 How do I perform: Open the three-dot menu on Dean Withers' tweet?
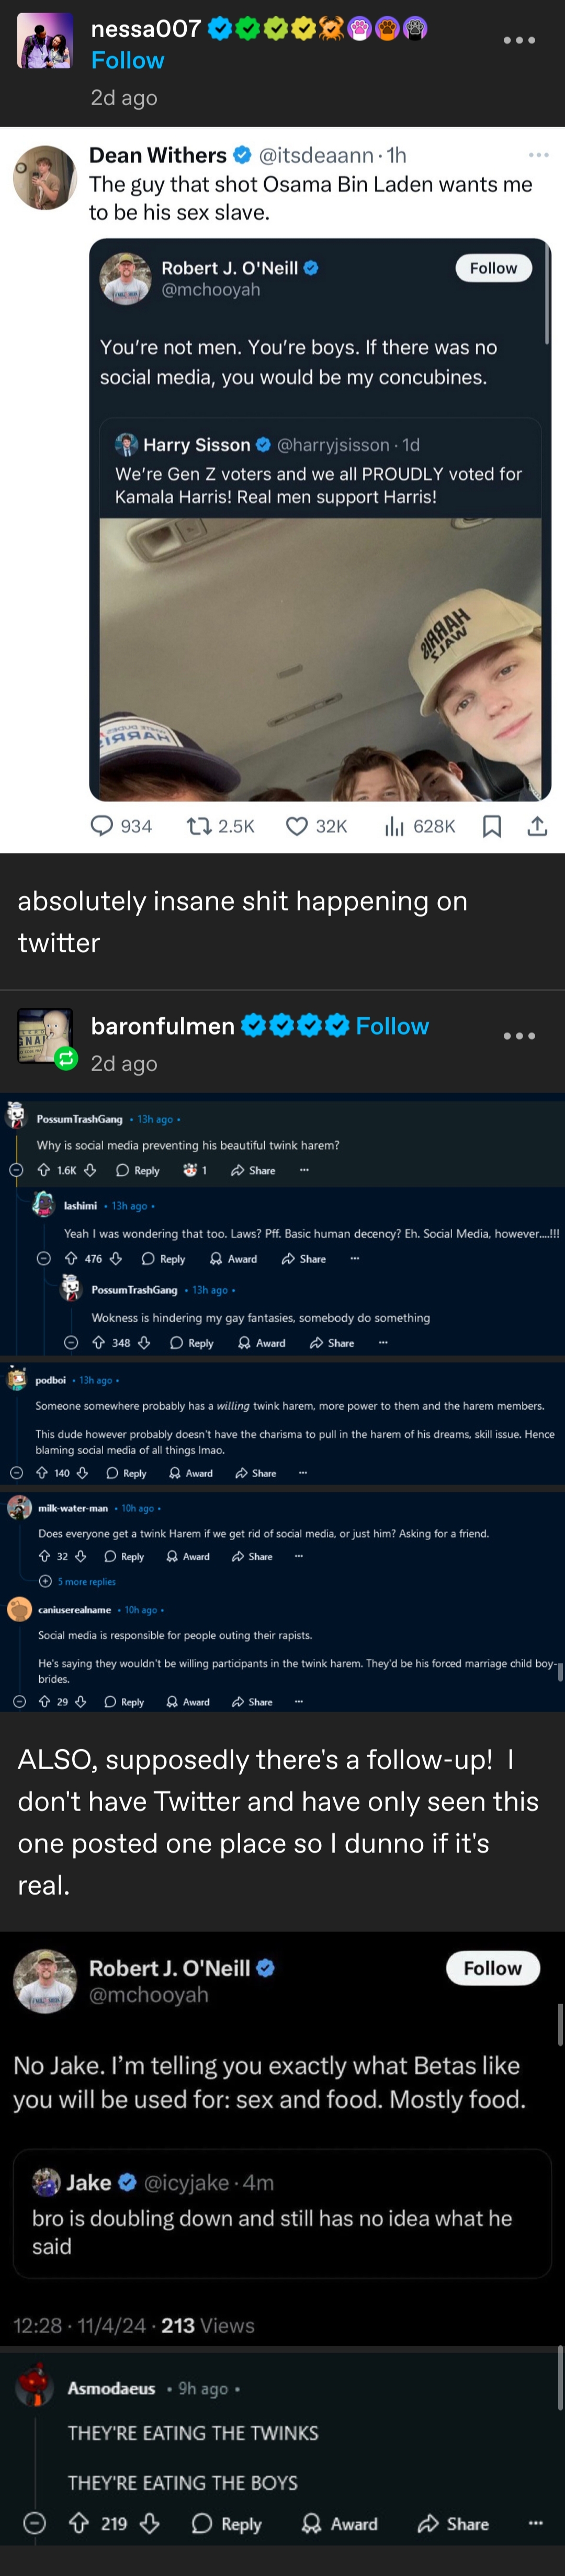click(x=539, y=155)
